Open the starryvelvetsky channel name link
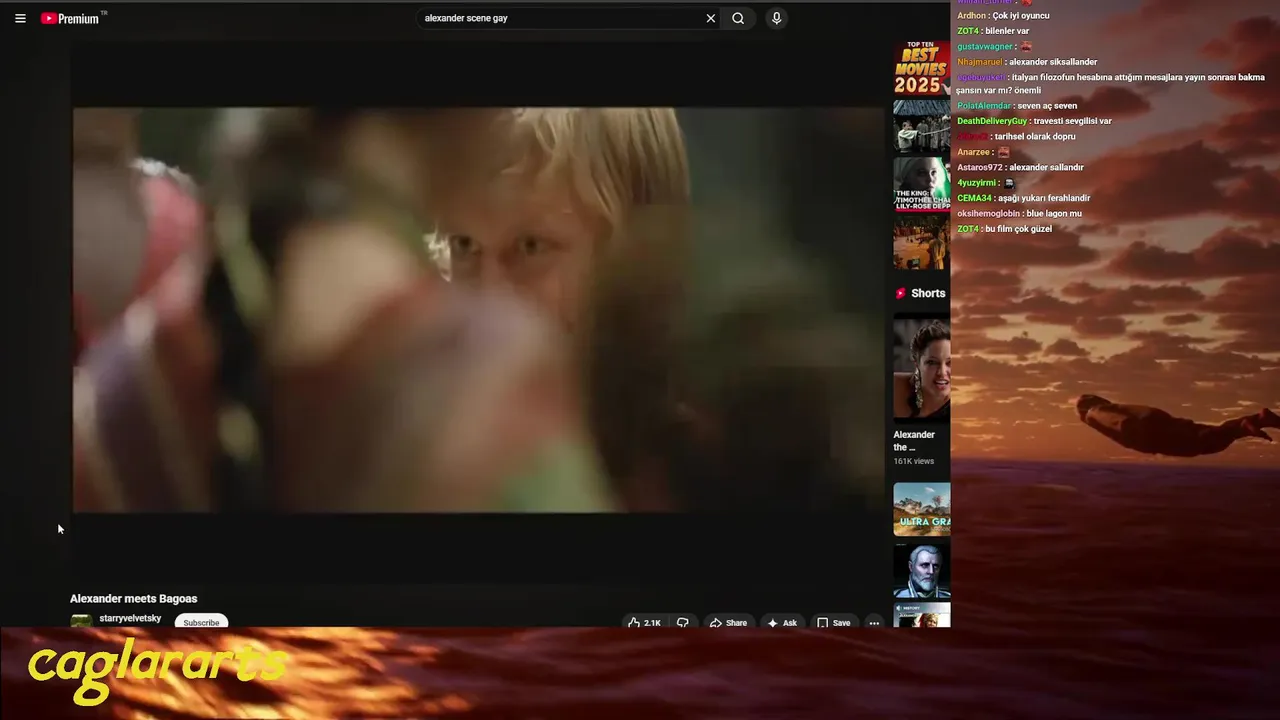Viewport: 1280px width, 720px height. click(130, 618)
